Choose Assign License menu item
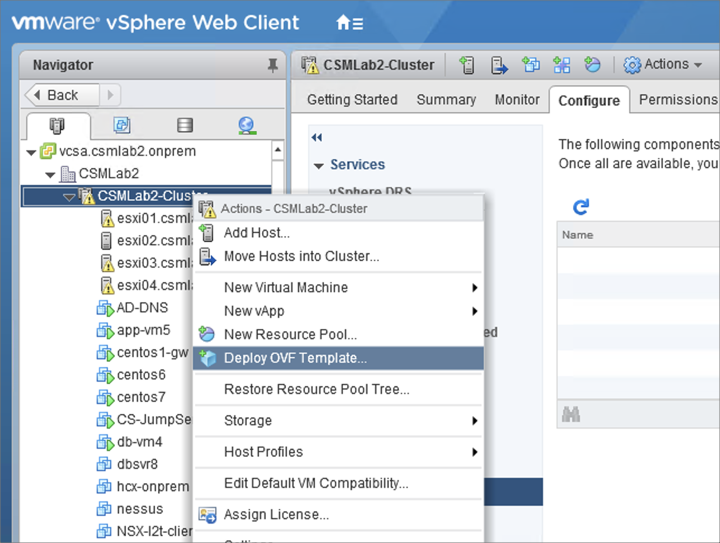720x543 pixels. [338, 515]
